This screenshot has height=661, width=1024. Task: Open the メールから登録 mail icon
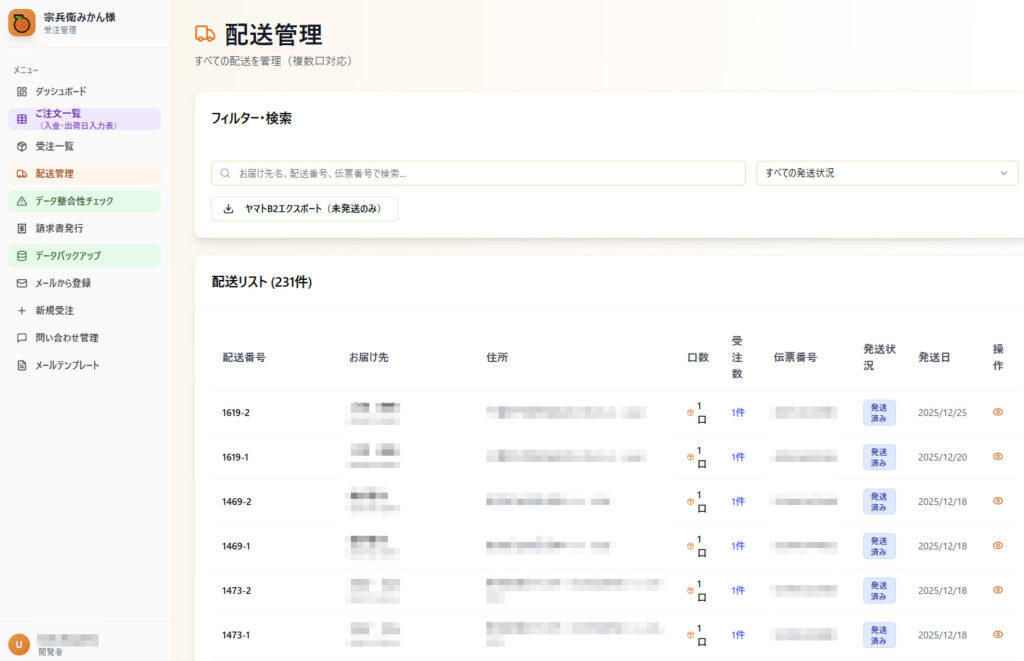[20, 283]
